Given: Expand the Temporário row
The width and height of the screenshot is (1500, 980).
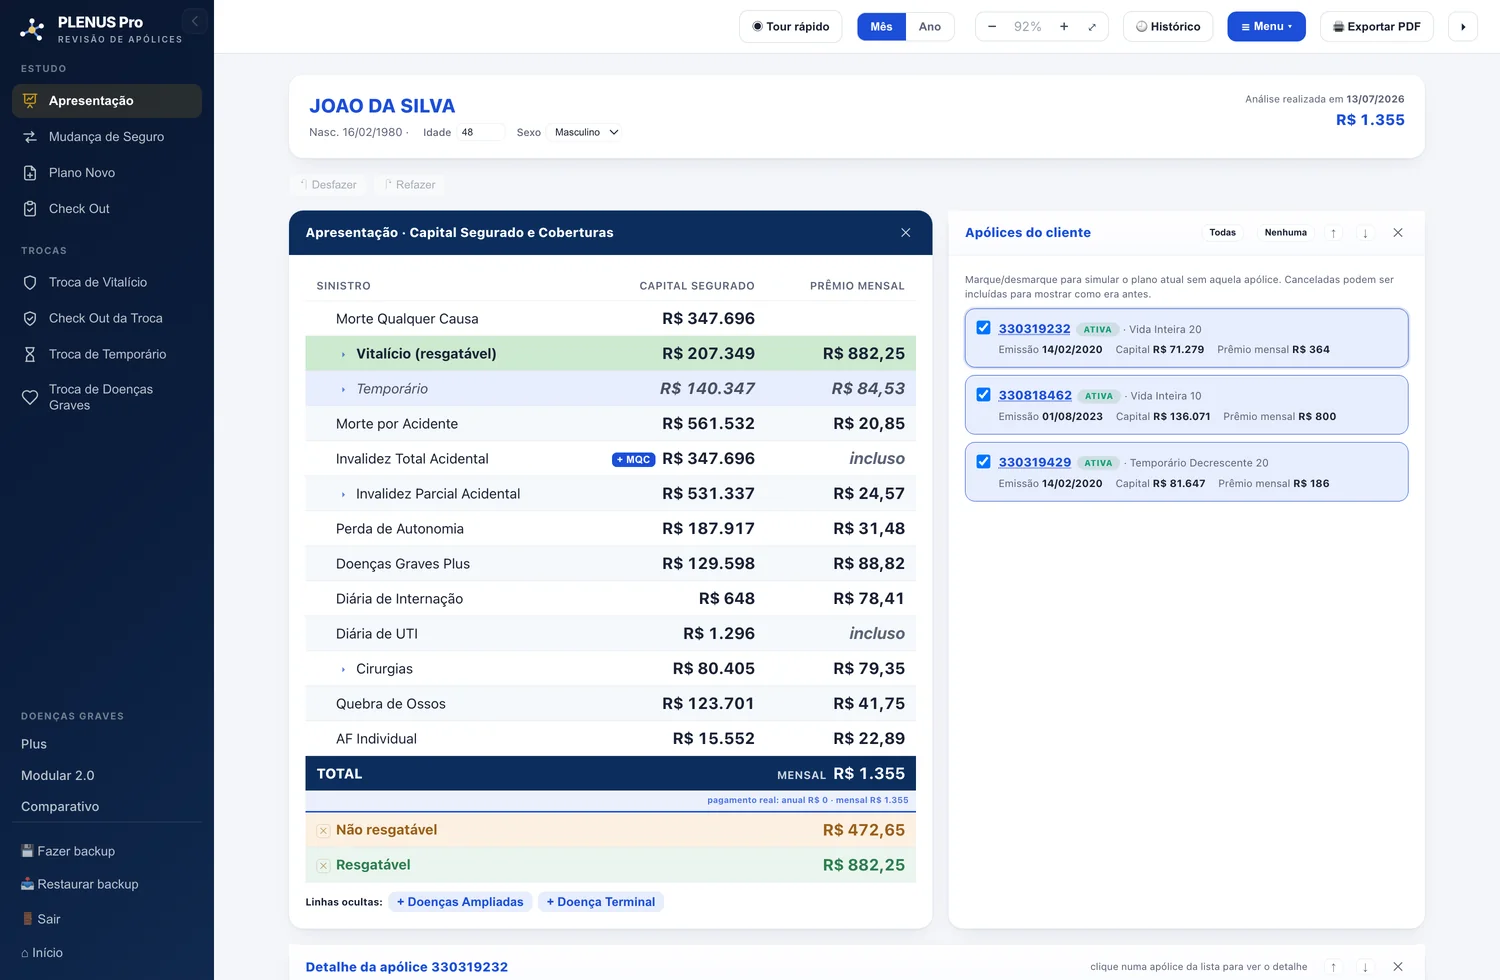Looking at the screenshot, I should (x=343, y=389).
